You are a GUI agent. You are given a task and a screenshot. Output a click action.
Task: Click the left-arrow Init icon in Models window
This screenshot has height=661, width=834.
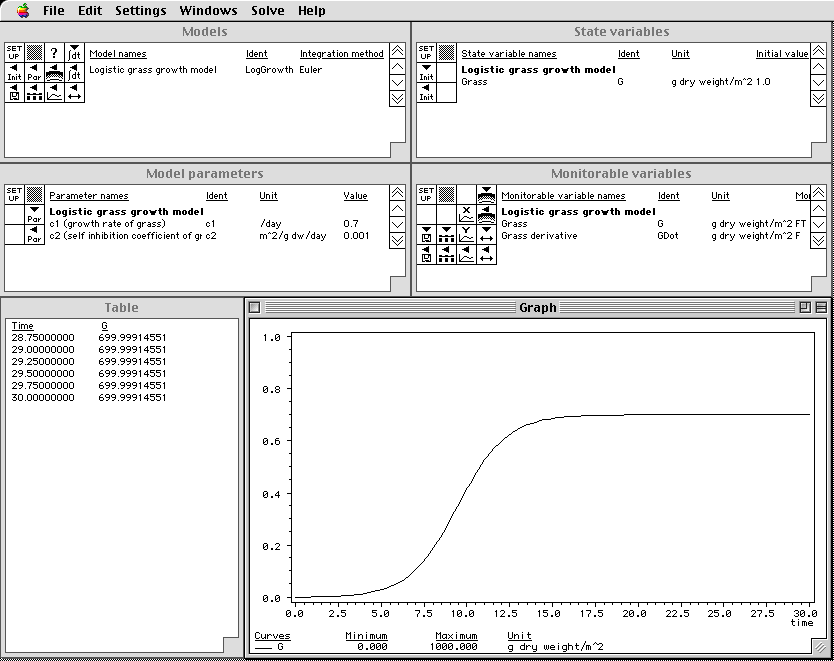tap(14, 72)
